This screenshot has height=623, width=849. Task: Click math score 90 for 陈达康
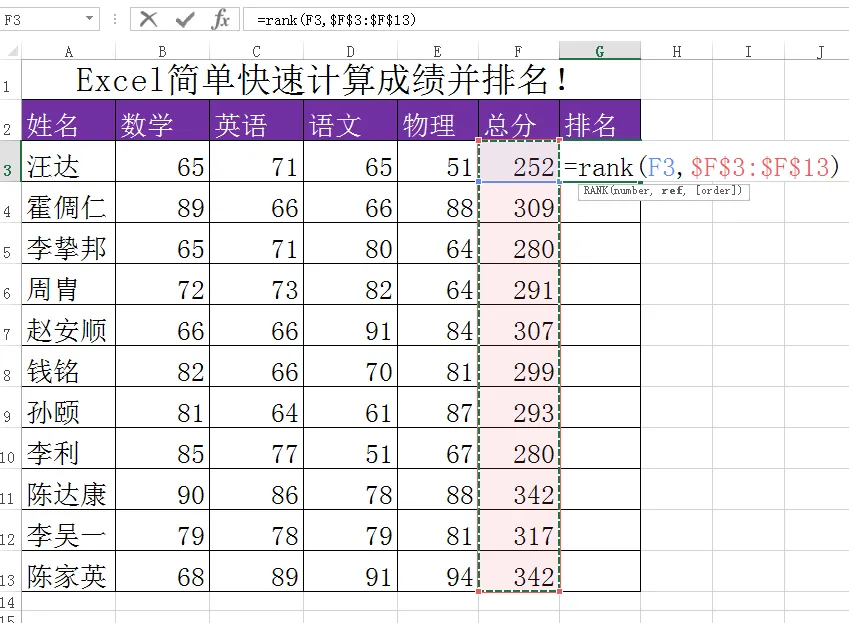162,489
